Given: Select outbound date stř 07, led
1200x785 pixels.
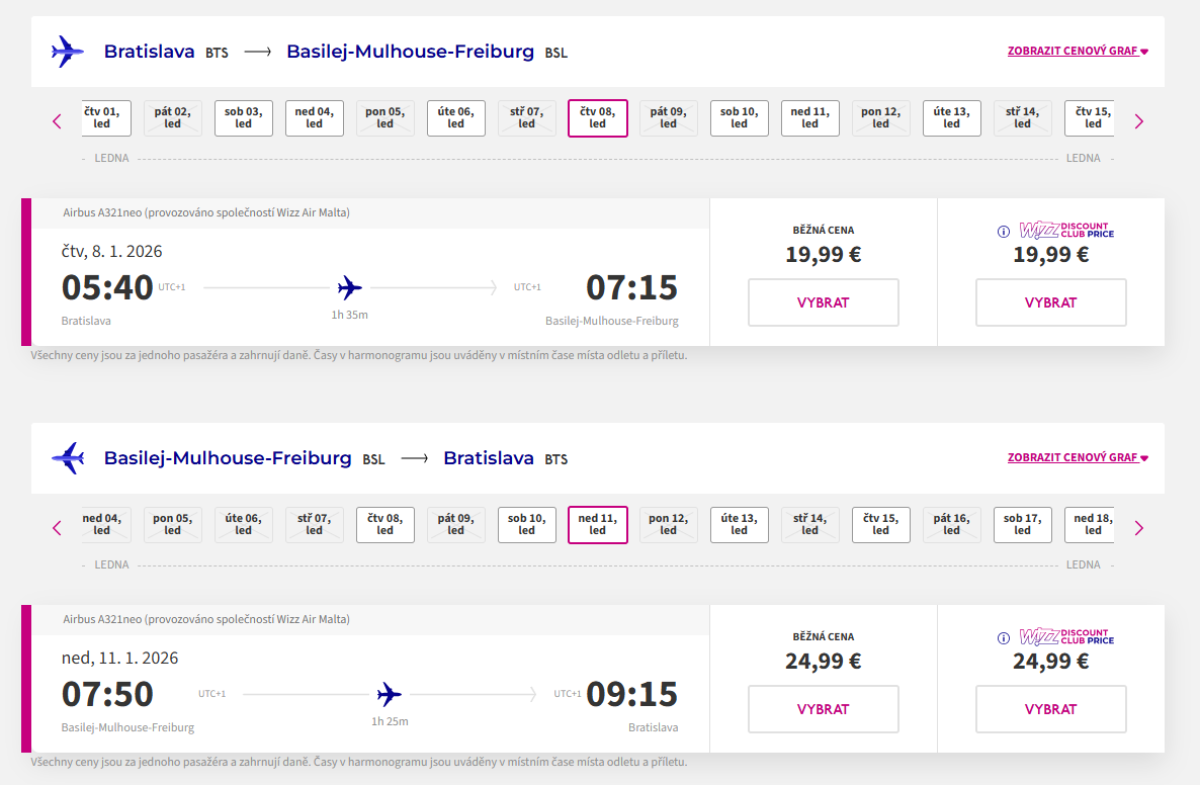Looking at the screenshot, I should [x=527, y=118].
